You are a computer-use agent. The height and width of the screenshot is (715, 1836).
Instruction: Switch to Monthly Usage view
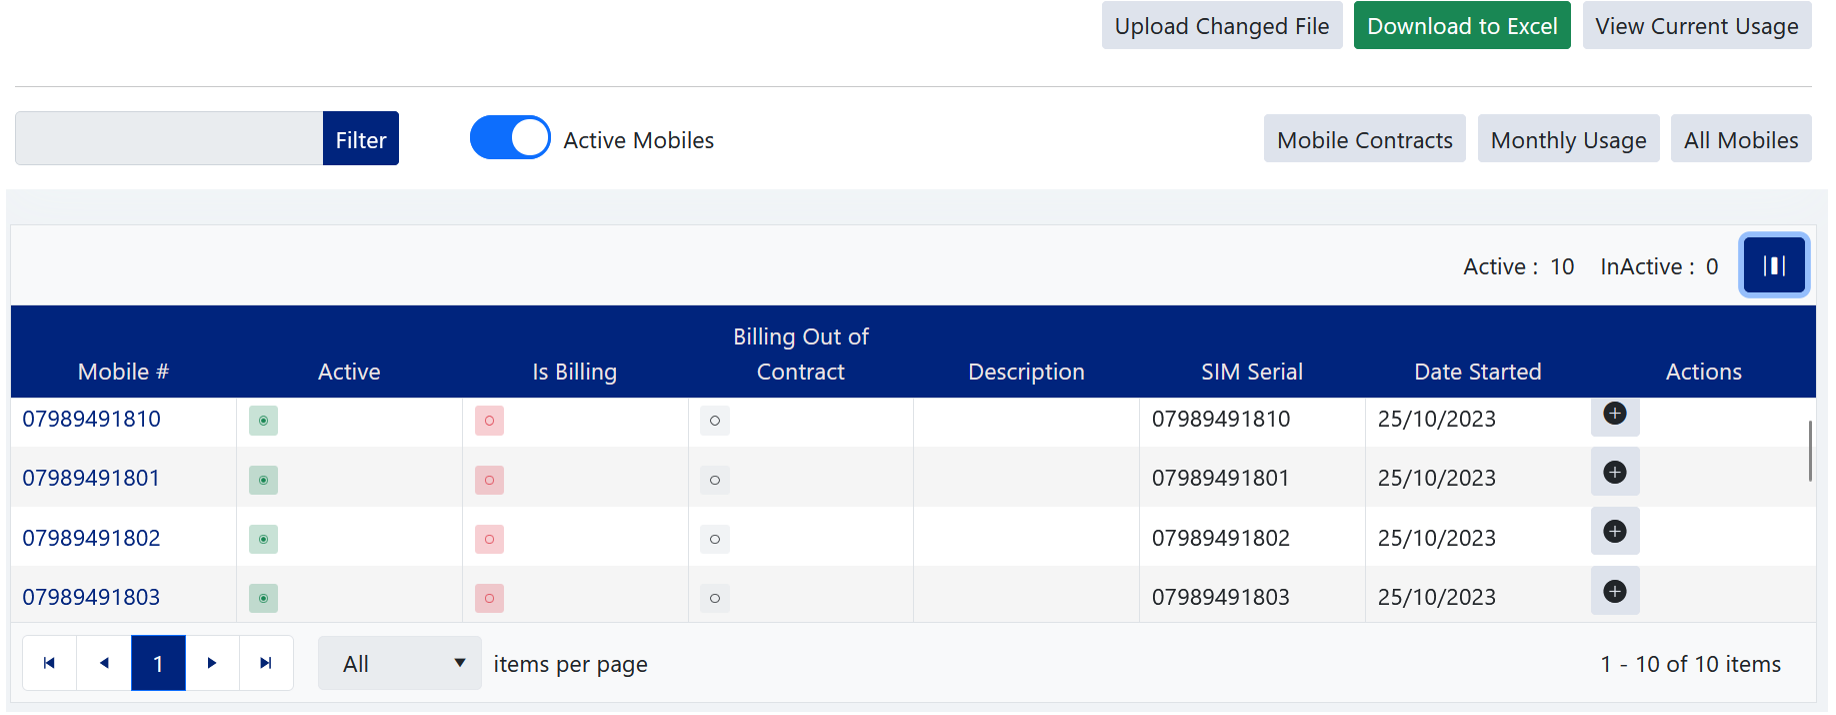click(x=1568, y=140)
